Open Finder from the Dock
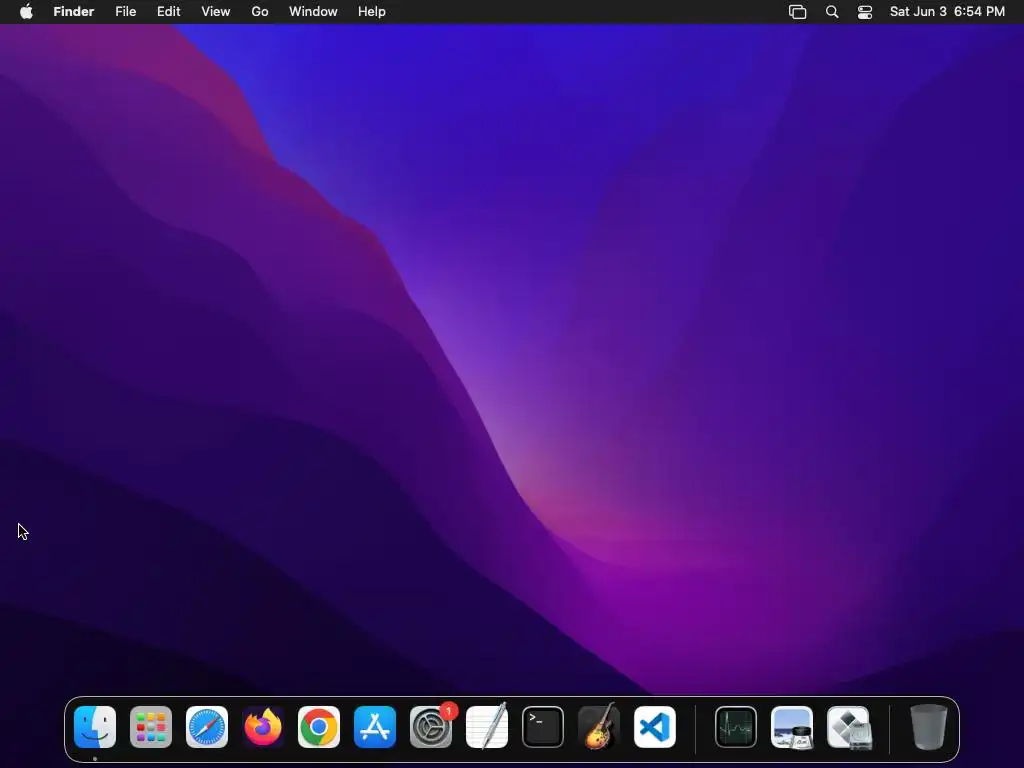The image size is (1024, 768). [x=95, y=727]
